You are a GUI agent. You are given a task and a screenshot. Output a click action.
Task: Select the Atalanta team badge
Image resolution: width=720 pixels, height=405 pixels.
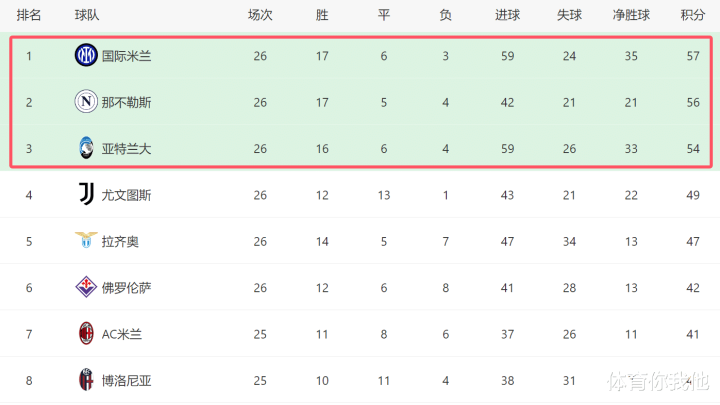pyautogui.click(x=86, y=148)
